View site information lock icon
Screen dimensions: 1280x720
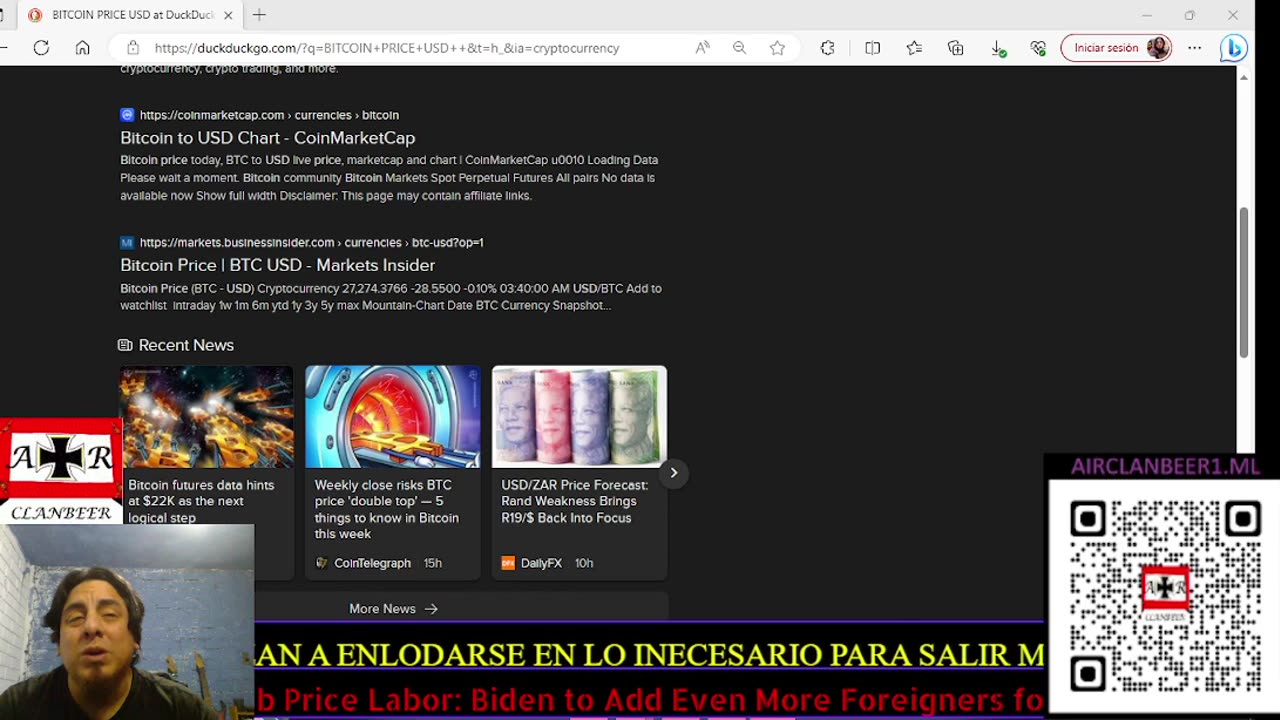pyautogui.click(x=132, y=47)
